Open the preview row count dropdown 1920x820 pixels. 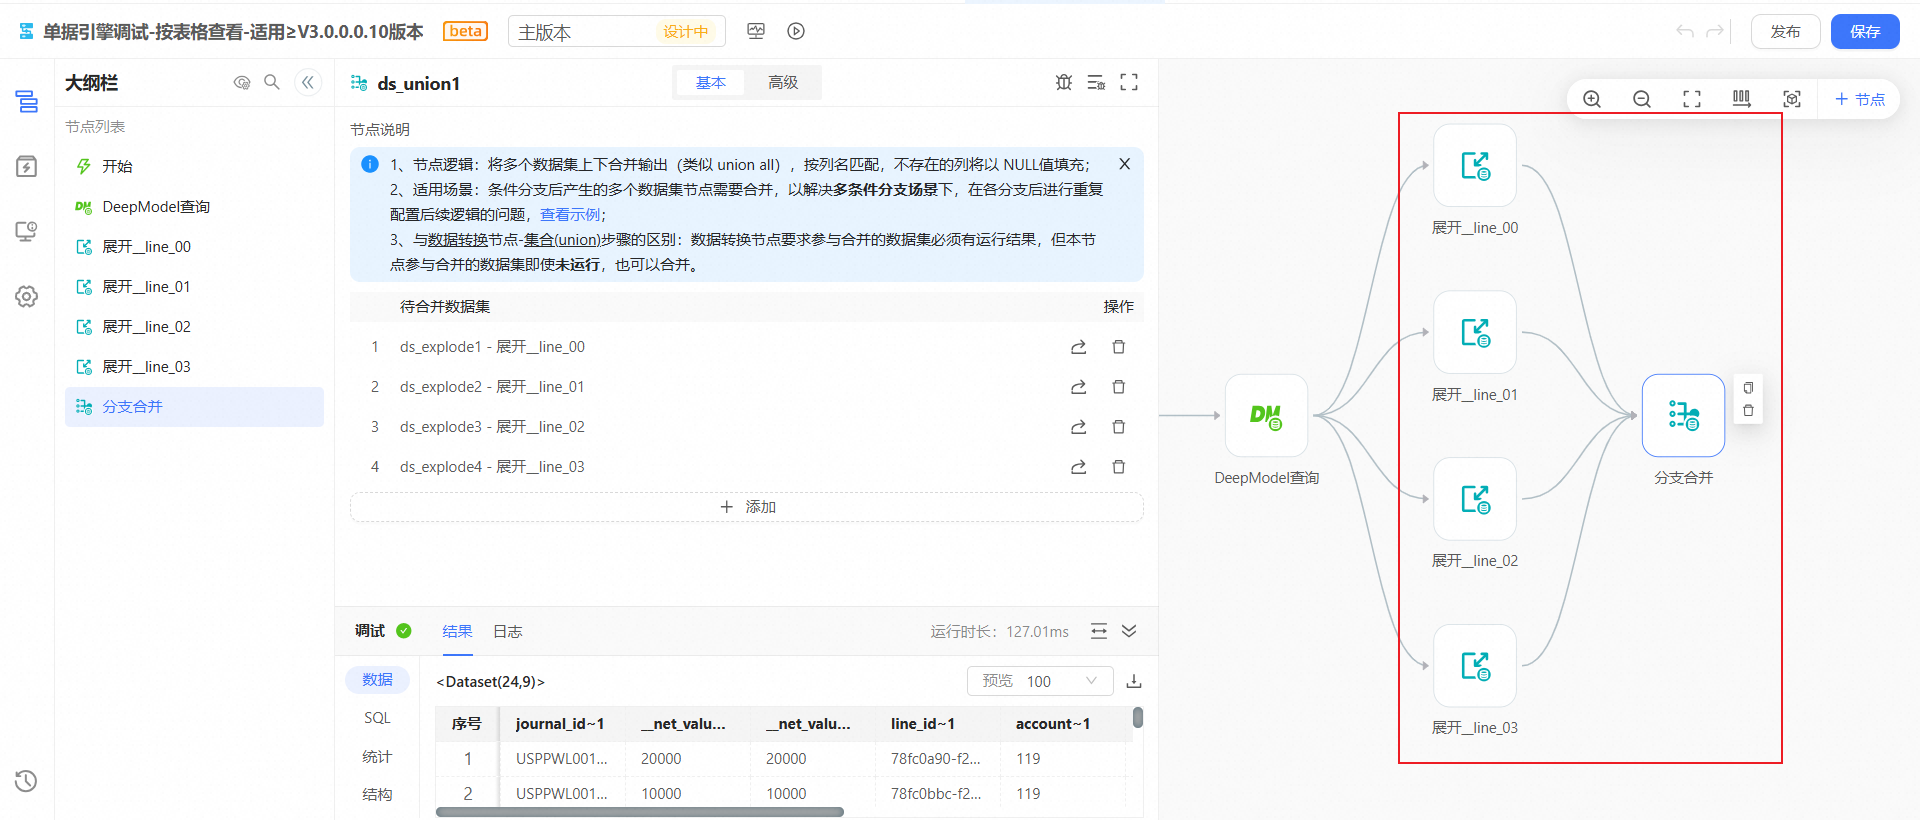[x=1040, y=681]
